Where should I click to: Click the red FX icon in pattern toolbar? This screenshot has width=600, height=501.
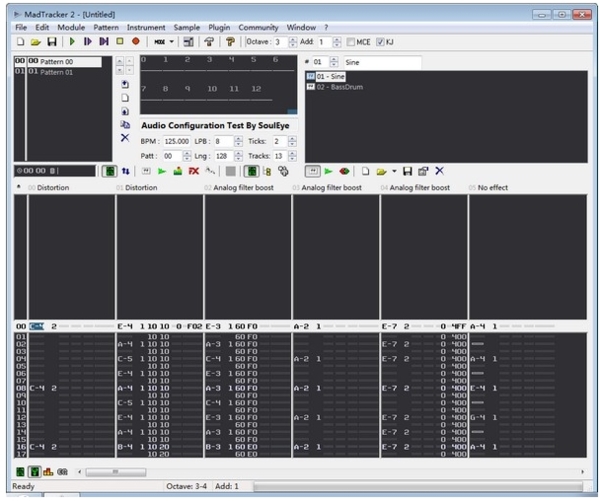(x=193, y=172)
